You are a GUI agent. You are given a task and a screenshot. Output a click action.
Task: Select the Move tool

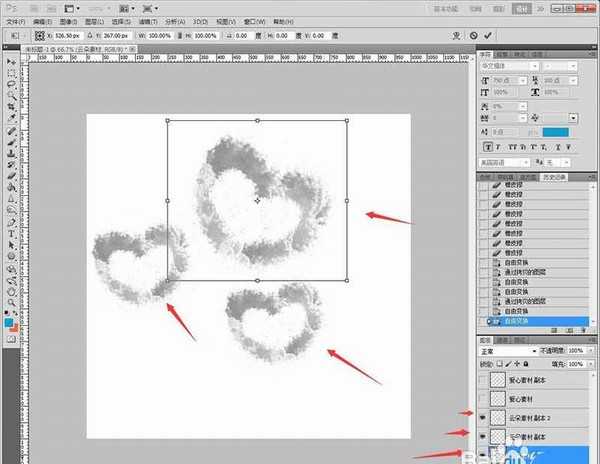pos(11,62)
